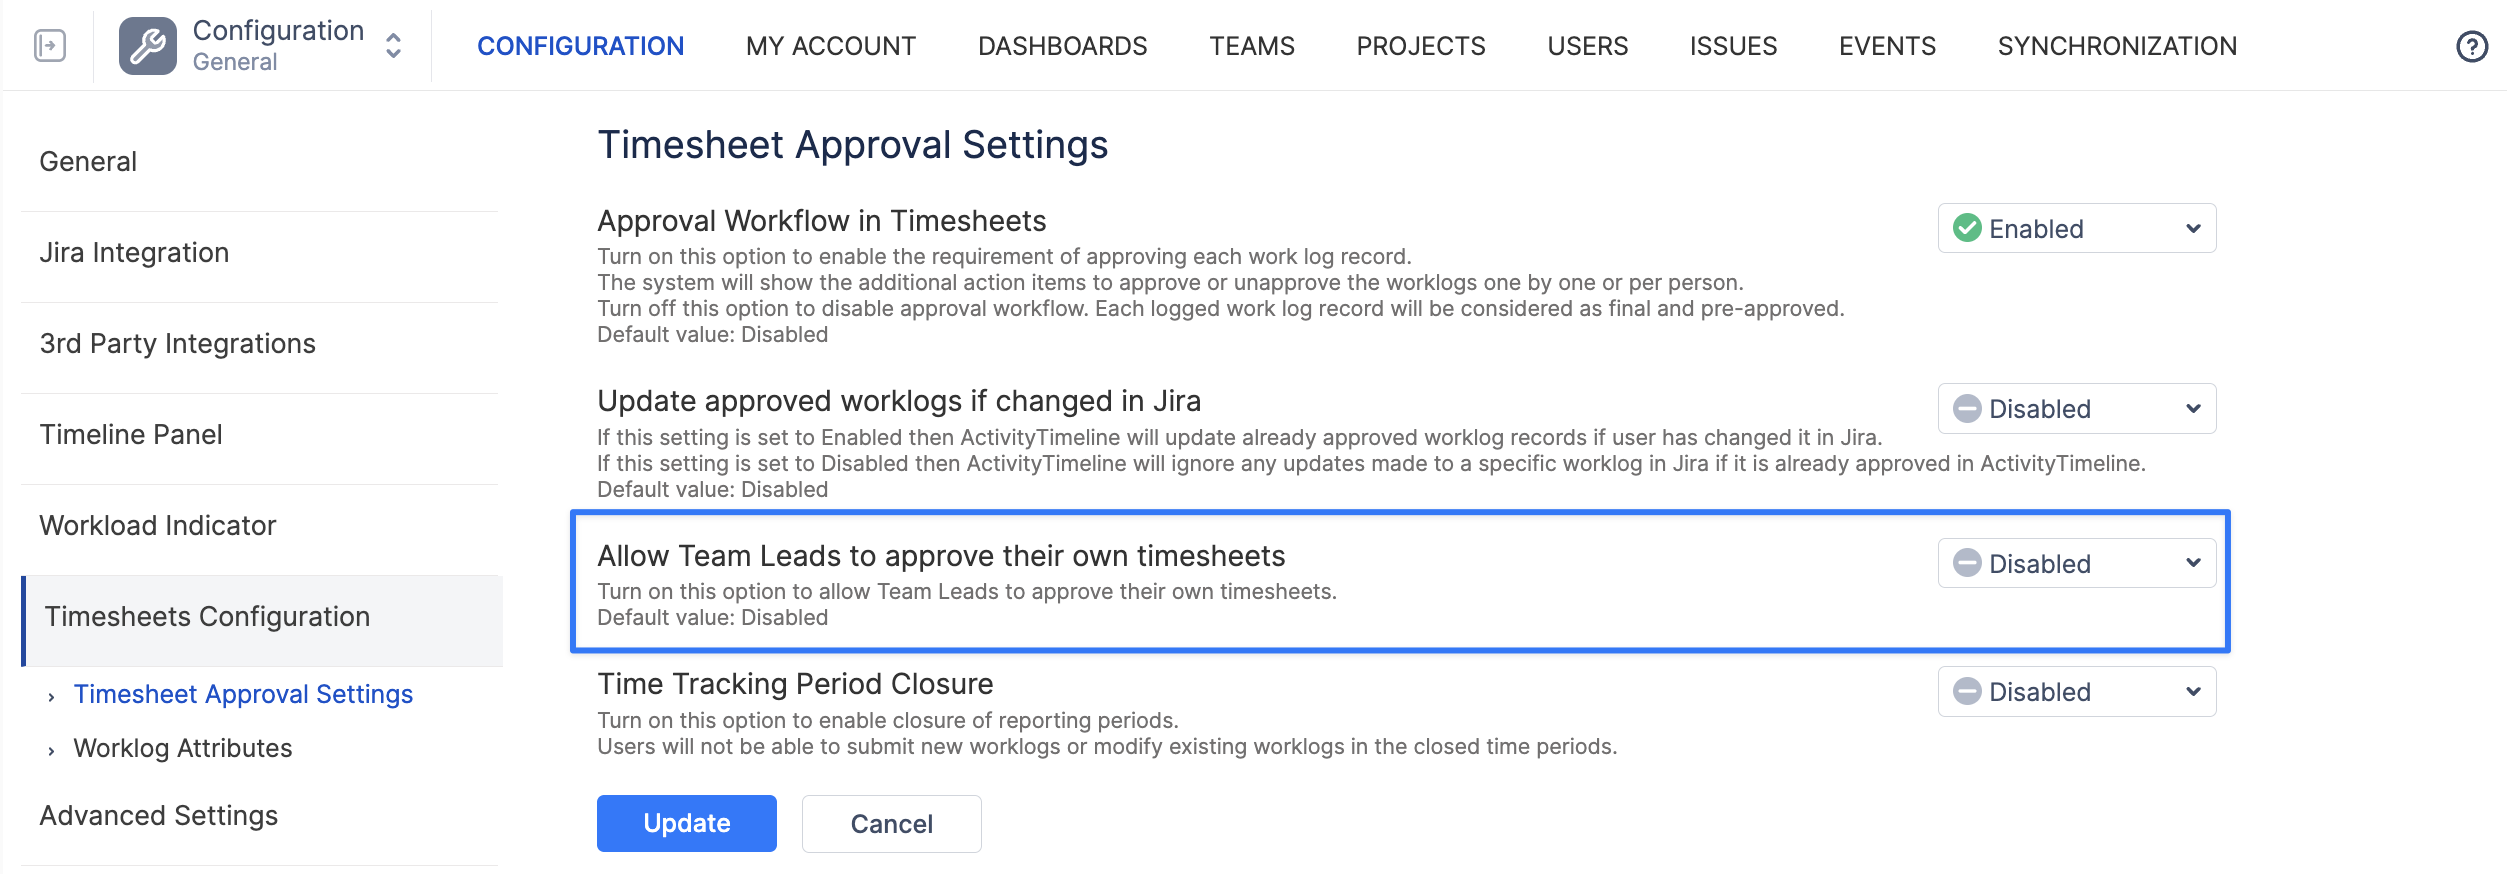Click the Cancel button
This screenshot has height=874, width=2508.
(x=891, y=824)
